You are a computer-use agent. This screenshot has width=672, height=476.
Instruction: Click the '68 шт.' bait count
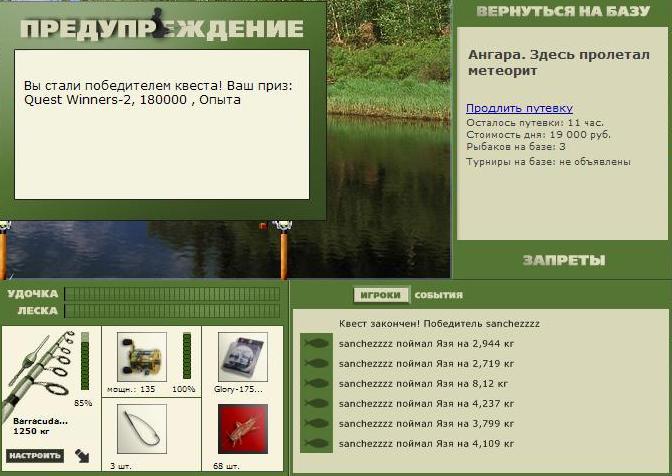pyautogui.click(x=226, y=466)
